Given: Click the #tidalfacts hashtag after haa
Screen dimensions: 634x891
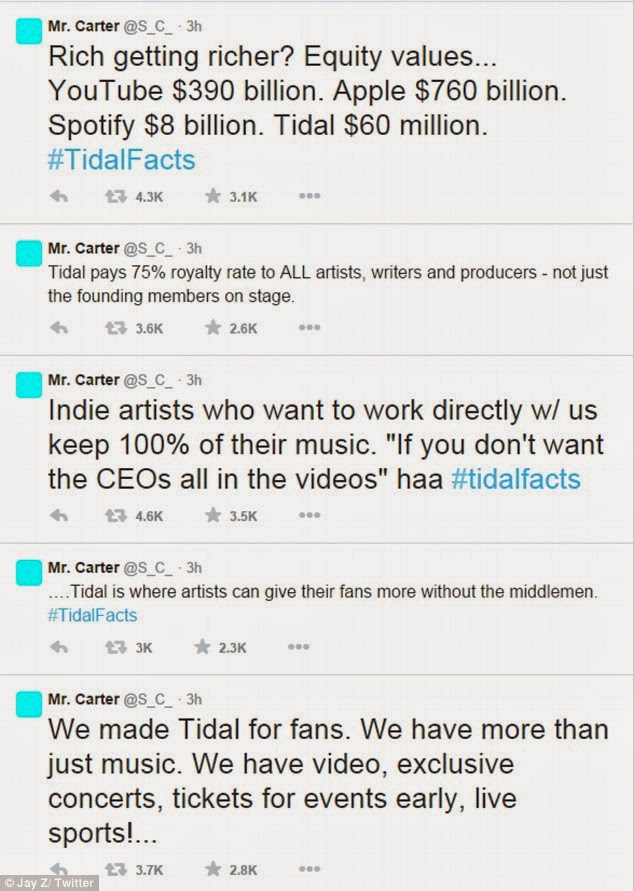Looking at the screenshot, I should [x=516, y=479].
